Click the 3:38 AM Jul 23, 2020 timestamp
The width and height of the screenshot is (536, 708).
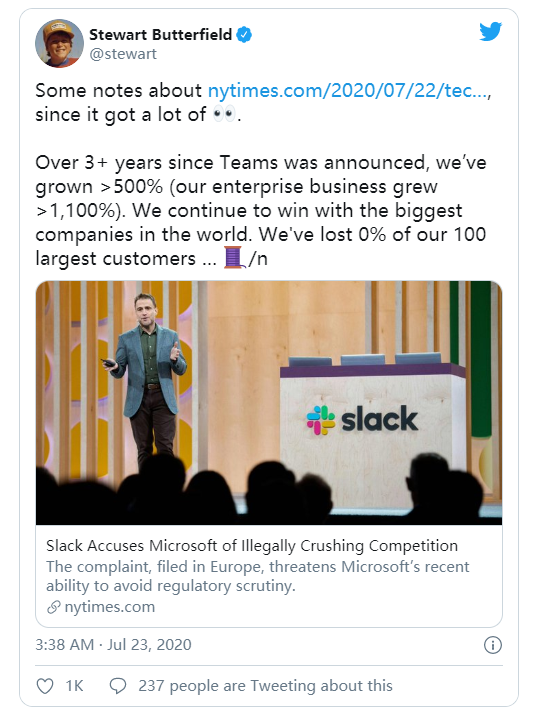click(x=113, y=645)
